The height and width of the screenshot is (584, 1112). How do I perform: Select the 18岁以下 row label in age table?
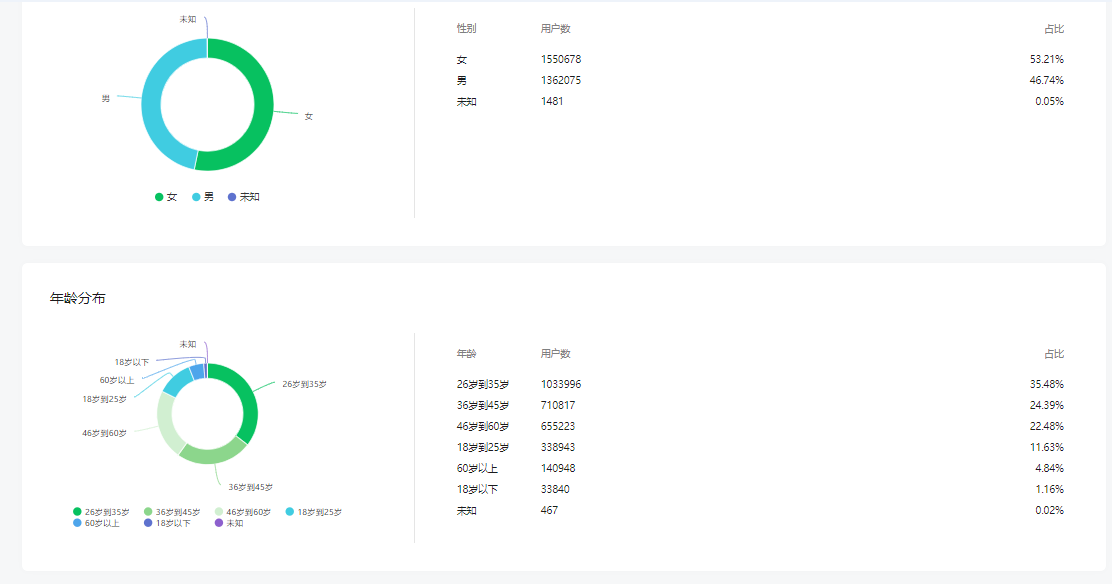[477, 489]
